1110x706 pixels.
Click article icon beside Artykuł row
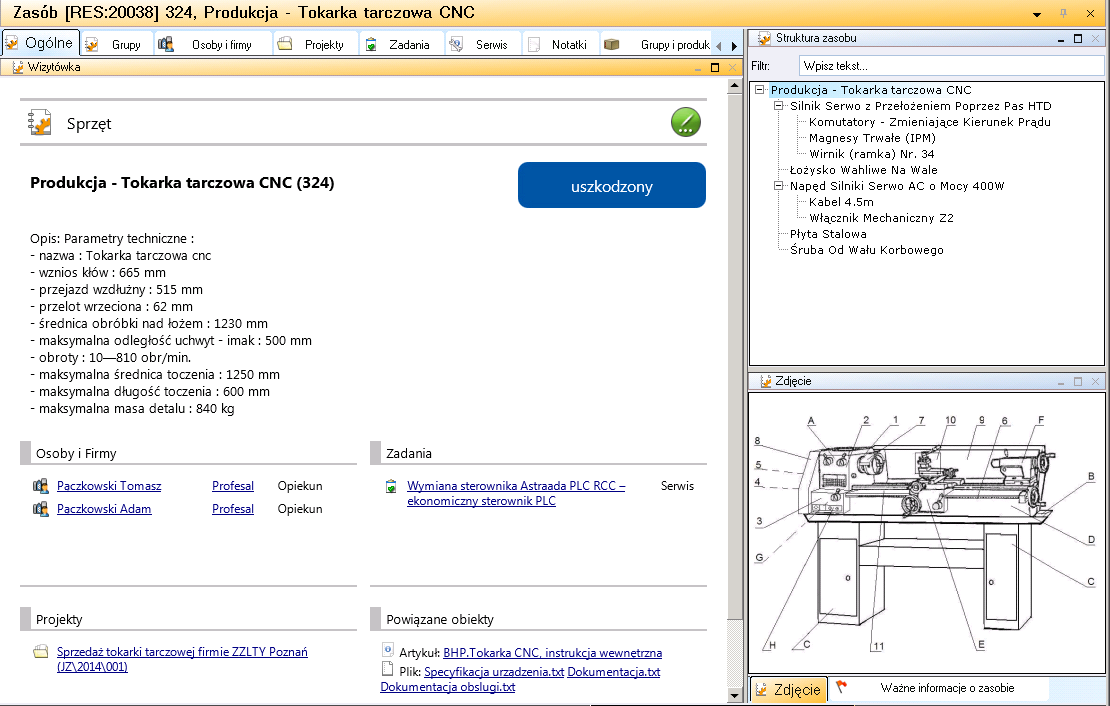(x=388, y=649)
